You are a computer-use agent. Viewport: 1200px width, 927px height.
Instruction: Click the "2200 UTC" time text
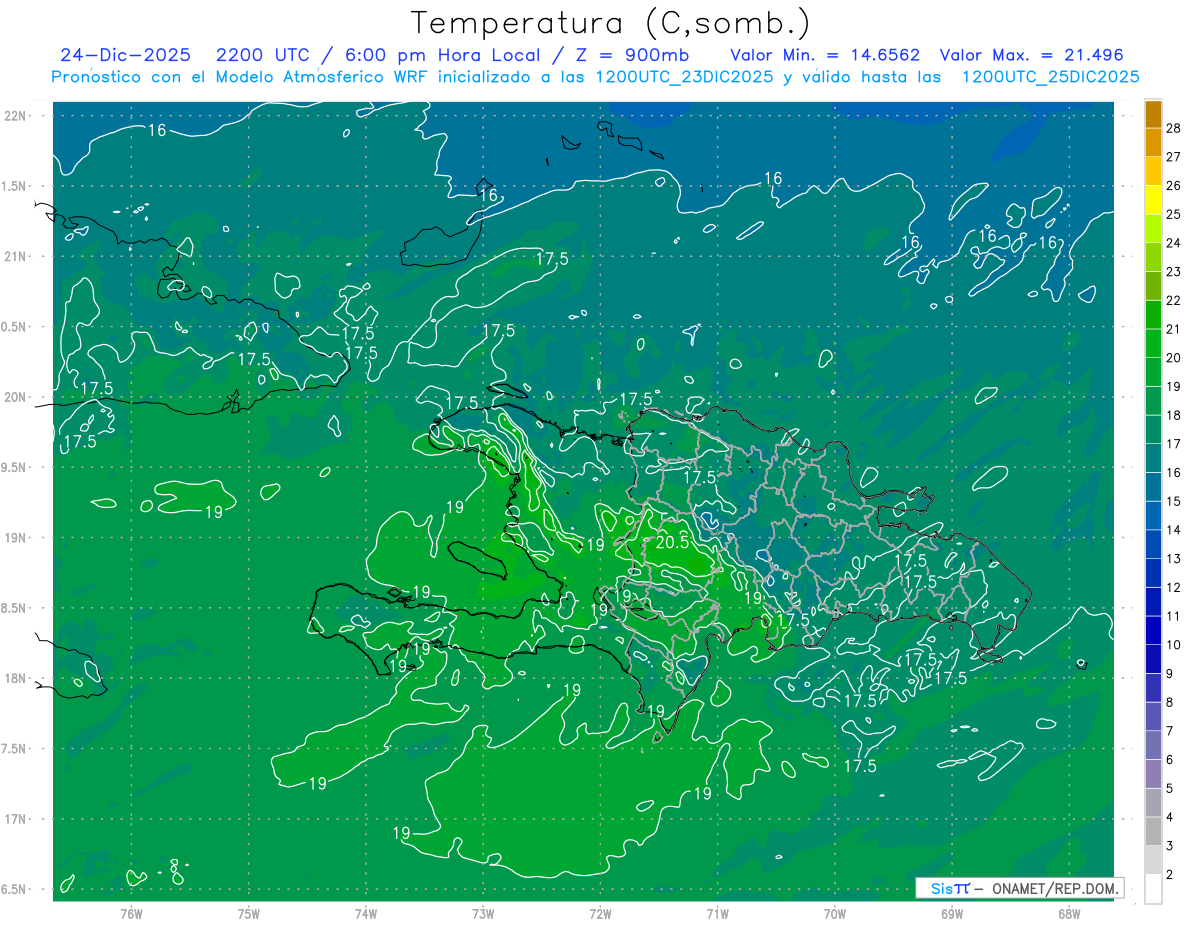(262, 55)
